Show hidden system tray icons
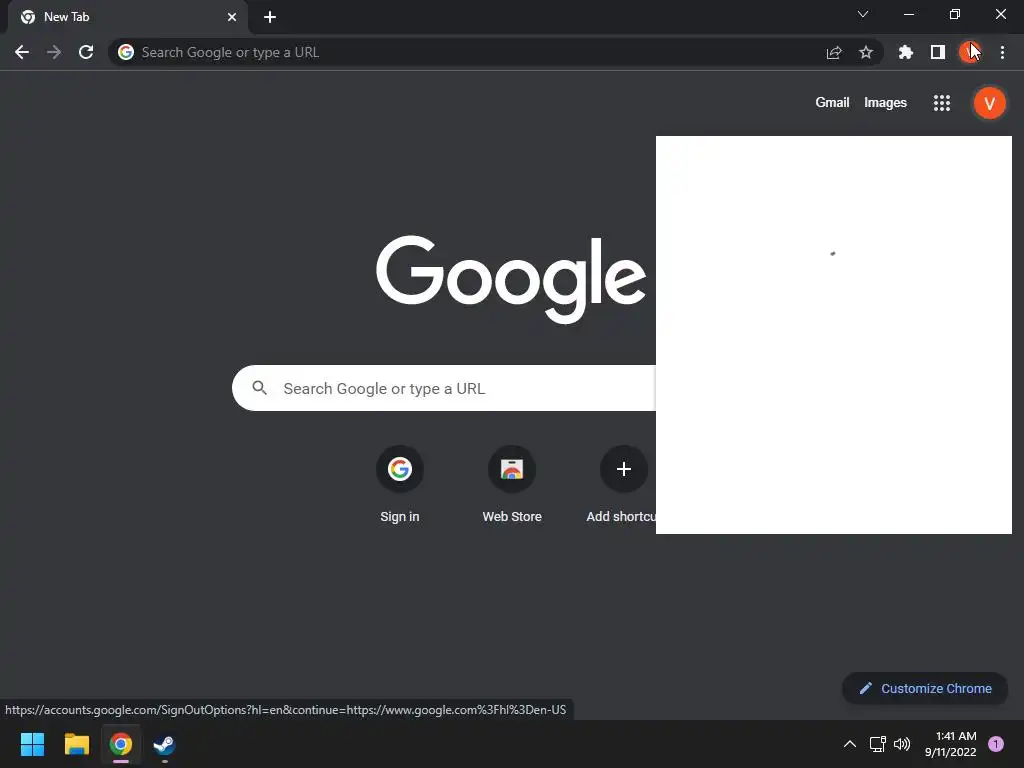The image size is (1024, 768). [850, 744]
